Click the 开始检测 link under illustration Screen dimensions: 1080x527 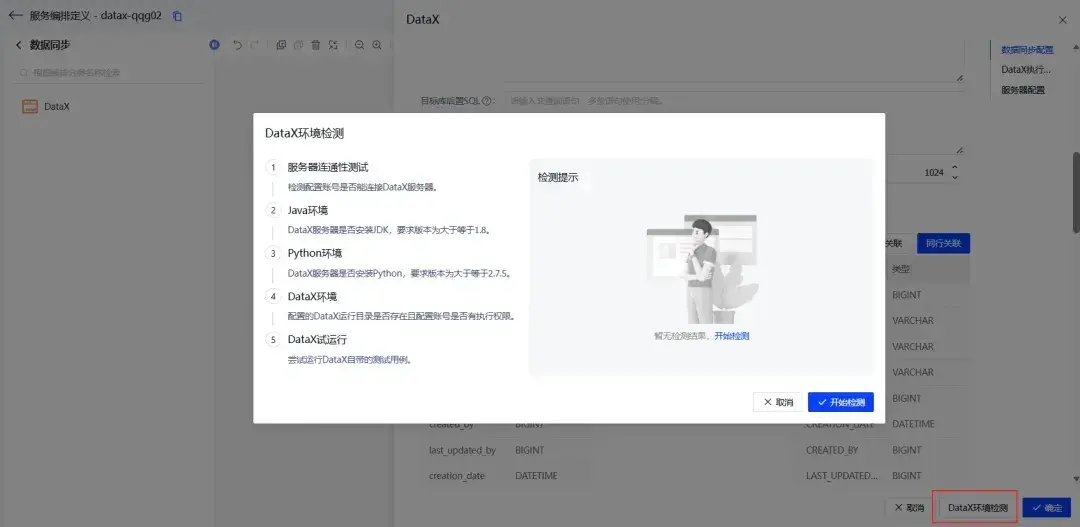731,336
